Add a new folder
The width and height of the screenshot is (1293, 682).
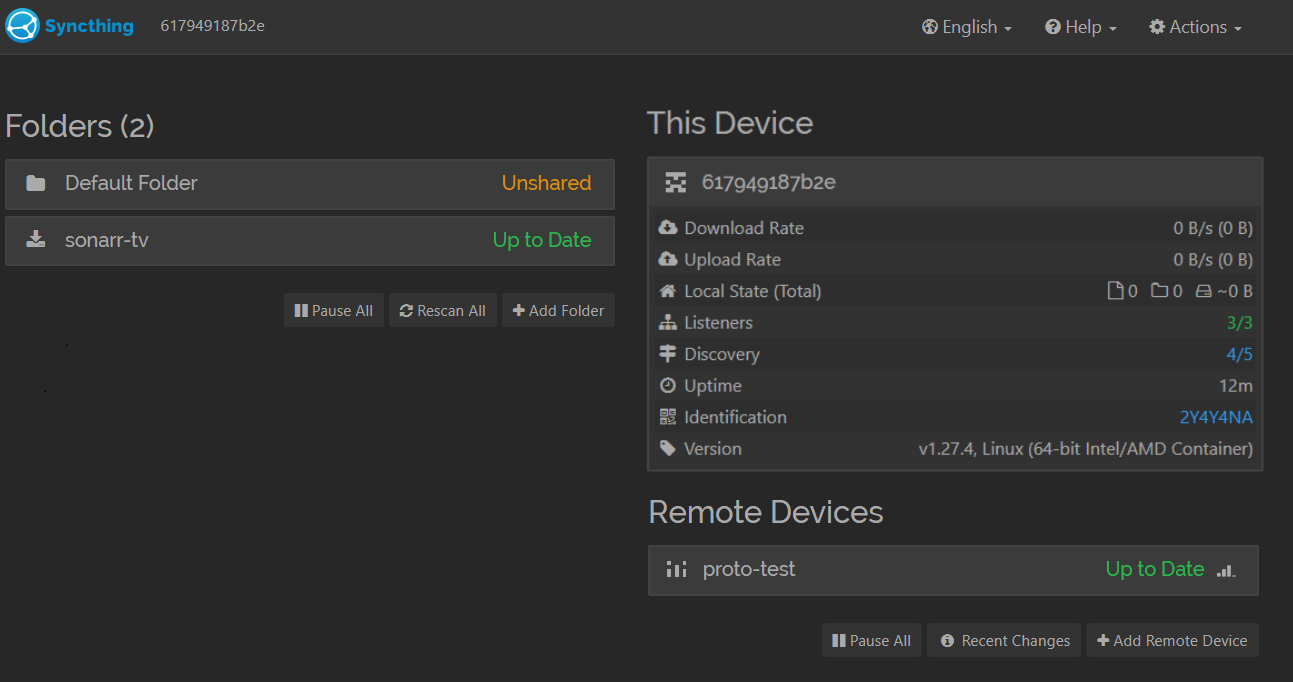558,310
